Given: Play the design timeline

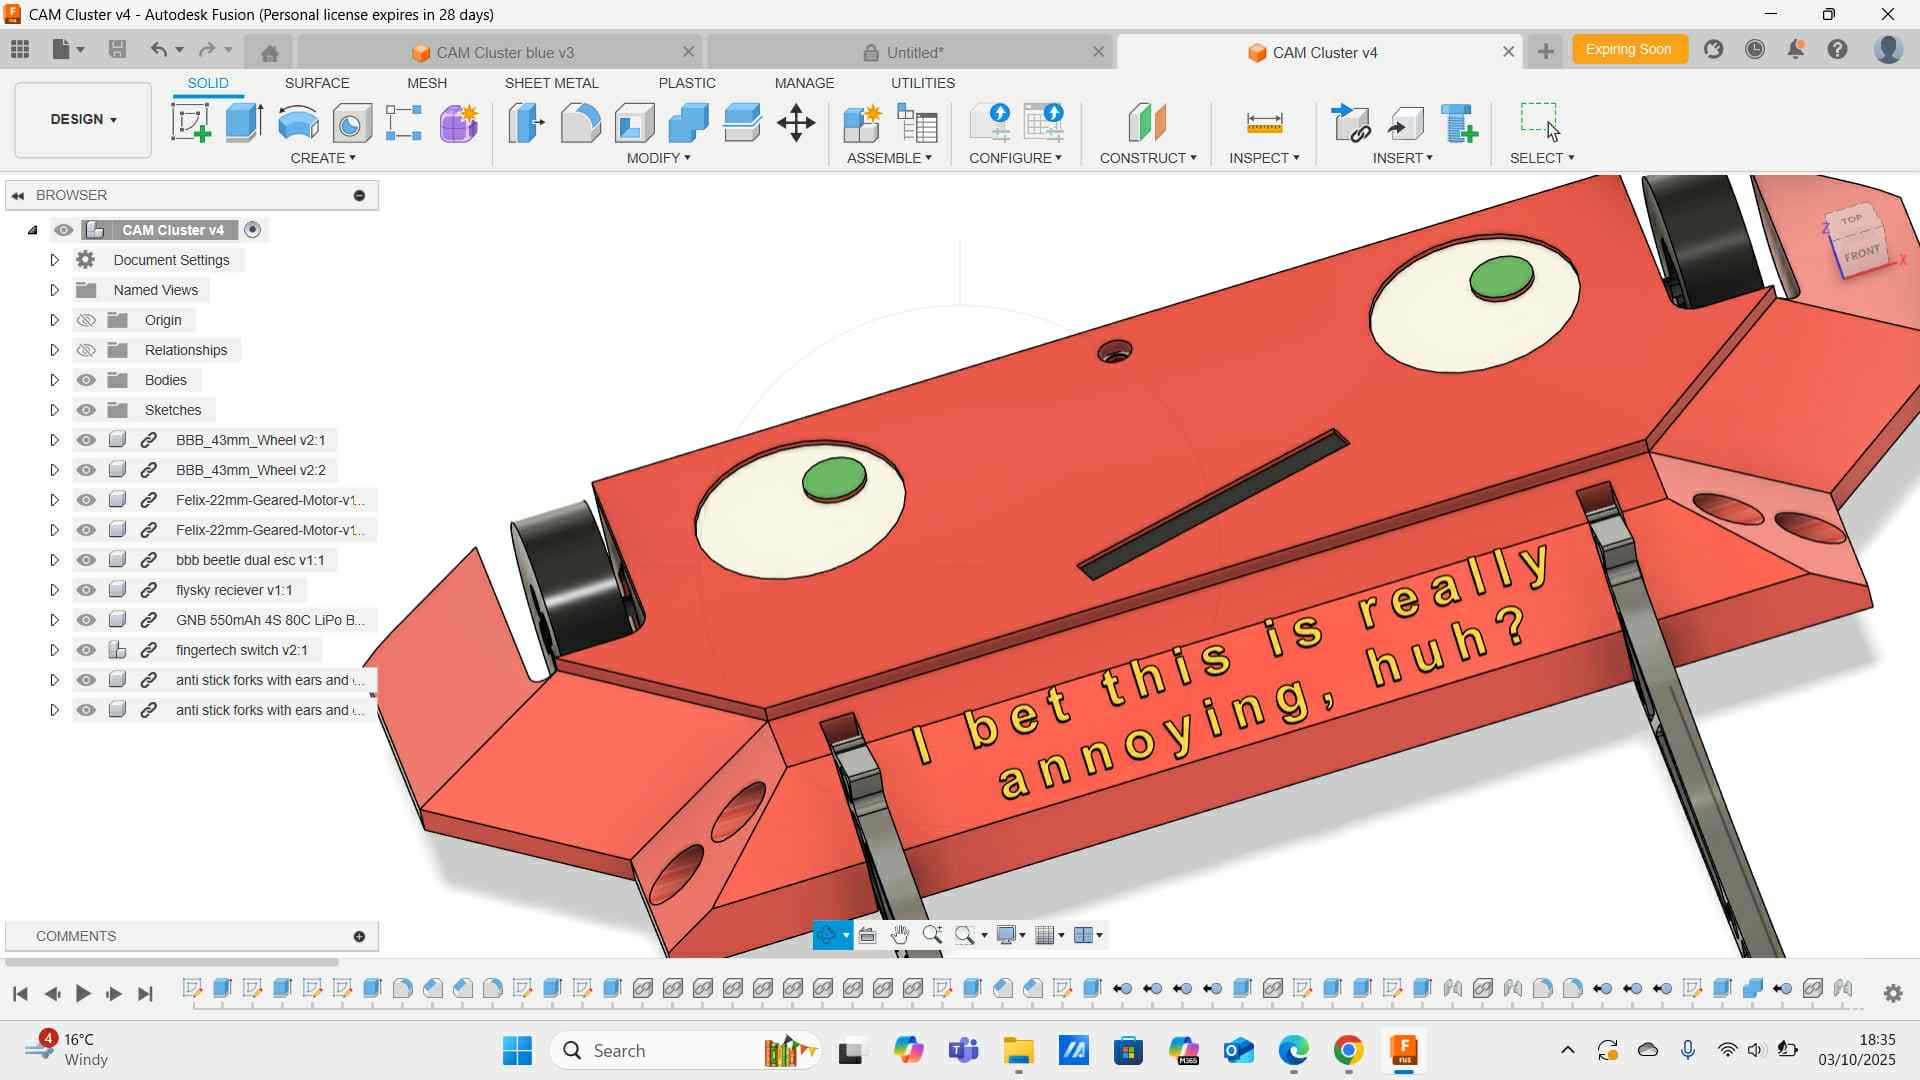Looking at the screenshot, I should pyautogui.click(x=83, y=993).
